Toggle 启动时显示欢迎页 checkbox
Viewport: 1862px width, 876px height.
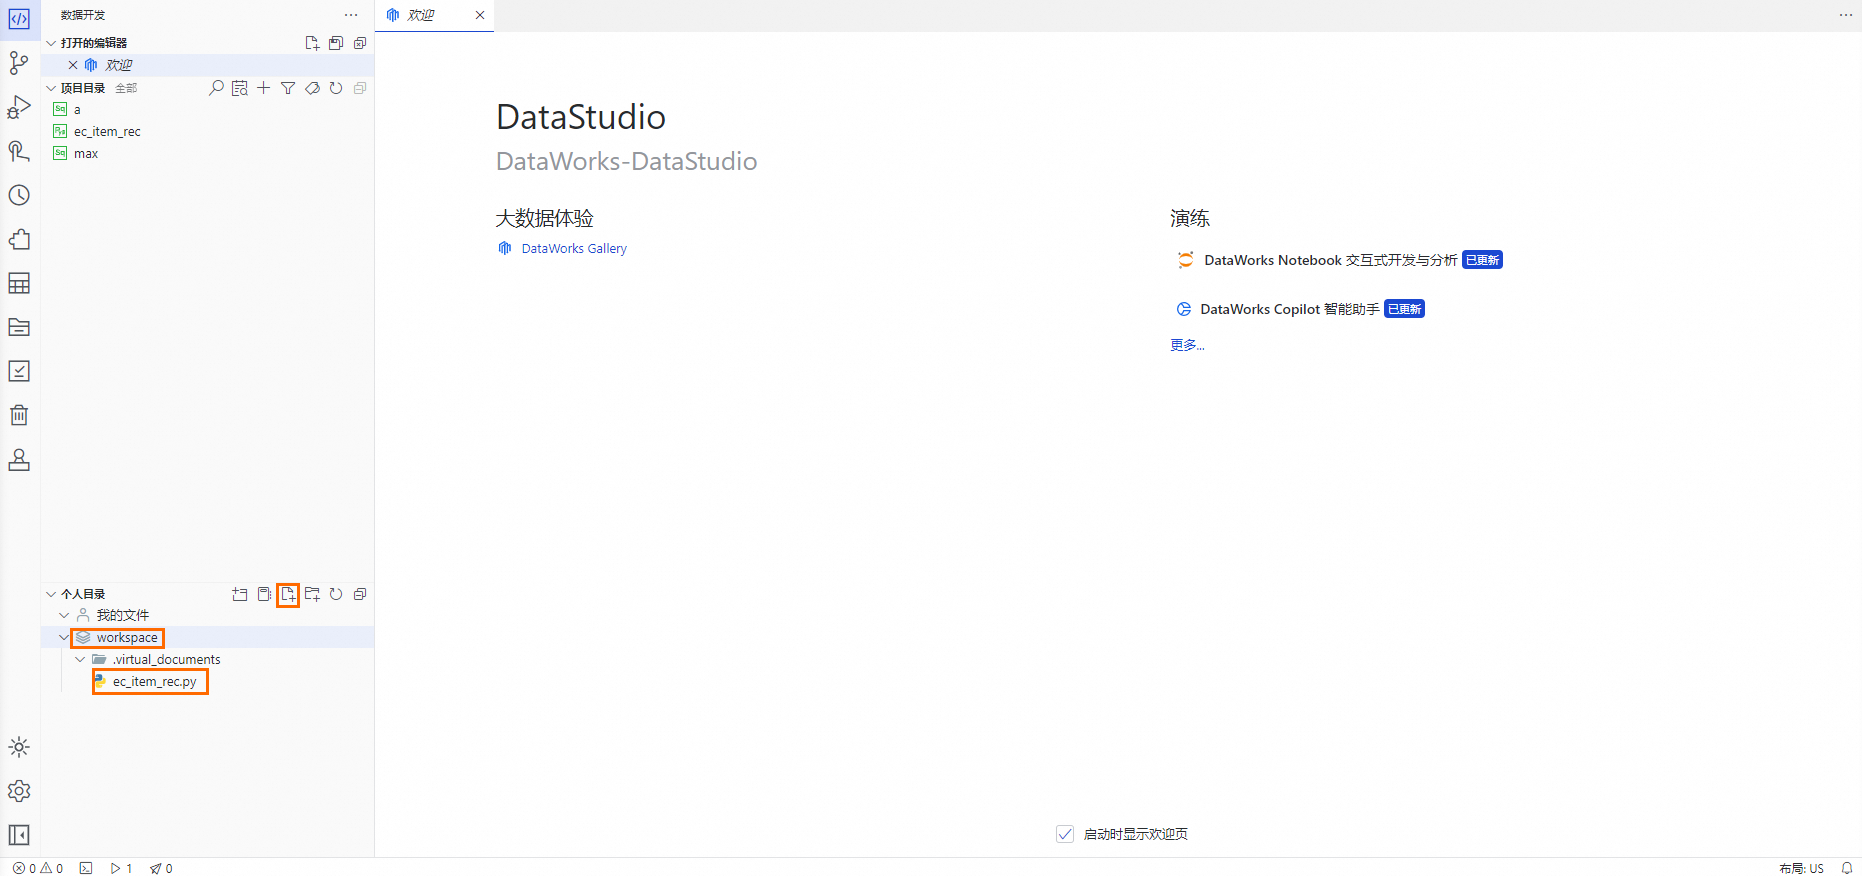(1065, 834)
